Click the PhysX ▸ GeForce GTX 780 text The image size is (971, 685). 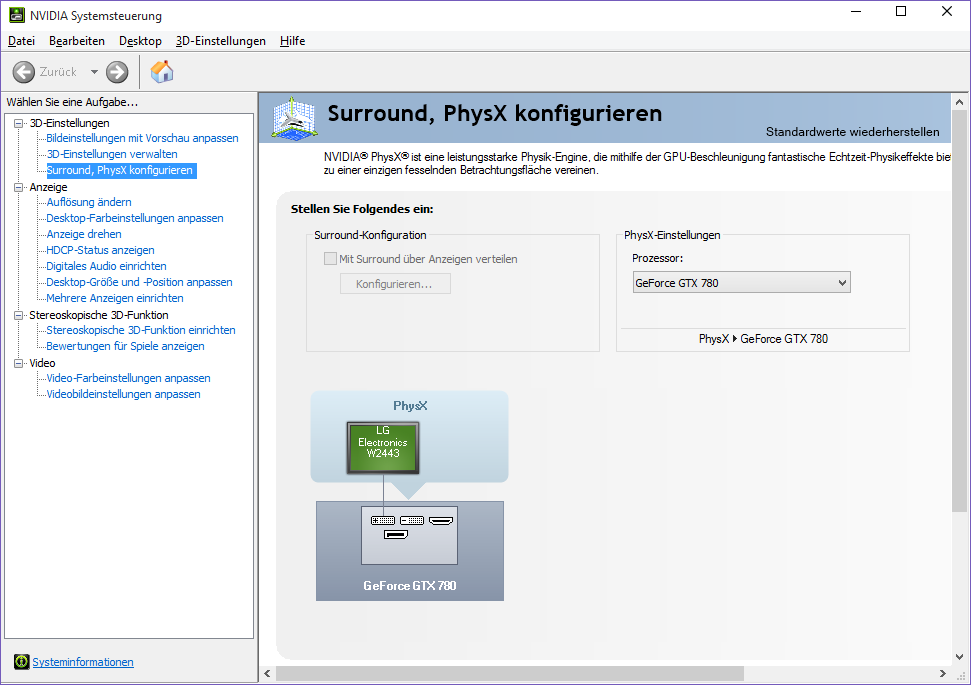[763, 339]
